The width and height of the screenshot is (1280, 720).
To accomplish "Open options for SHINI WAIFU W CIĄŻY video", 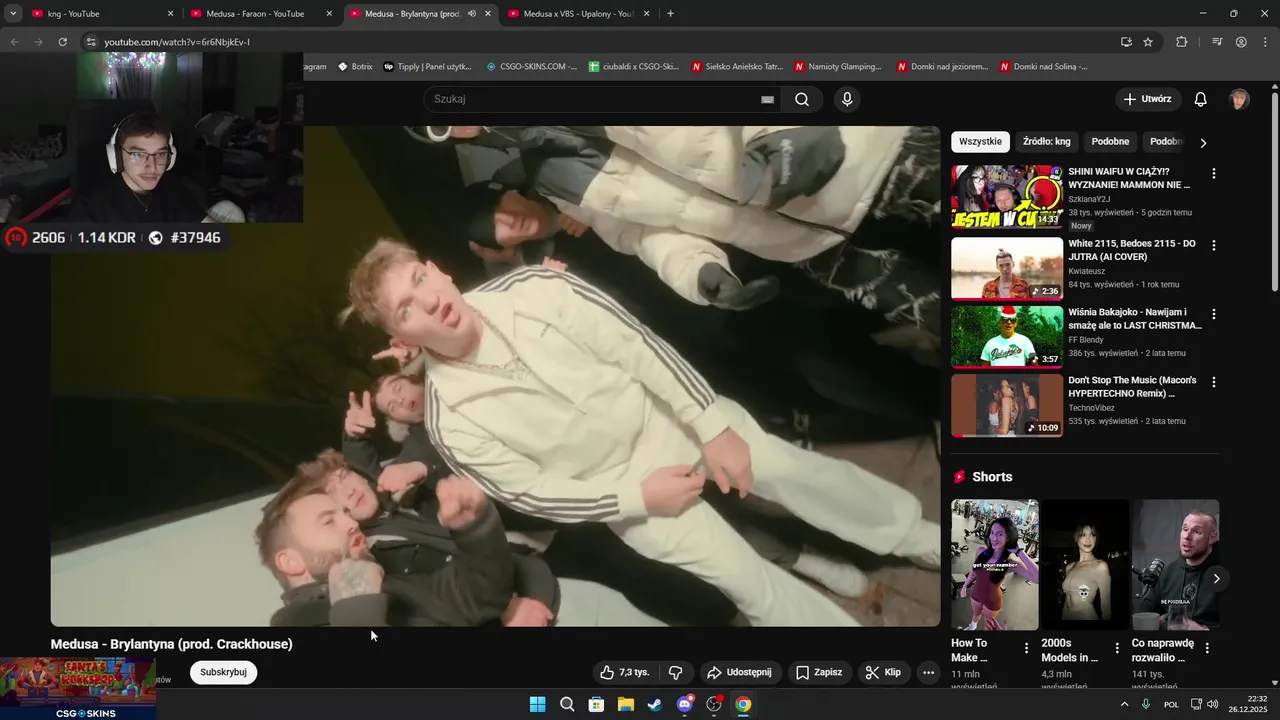I will [x=1214, y=173].
